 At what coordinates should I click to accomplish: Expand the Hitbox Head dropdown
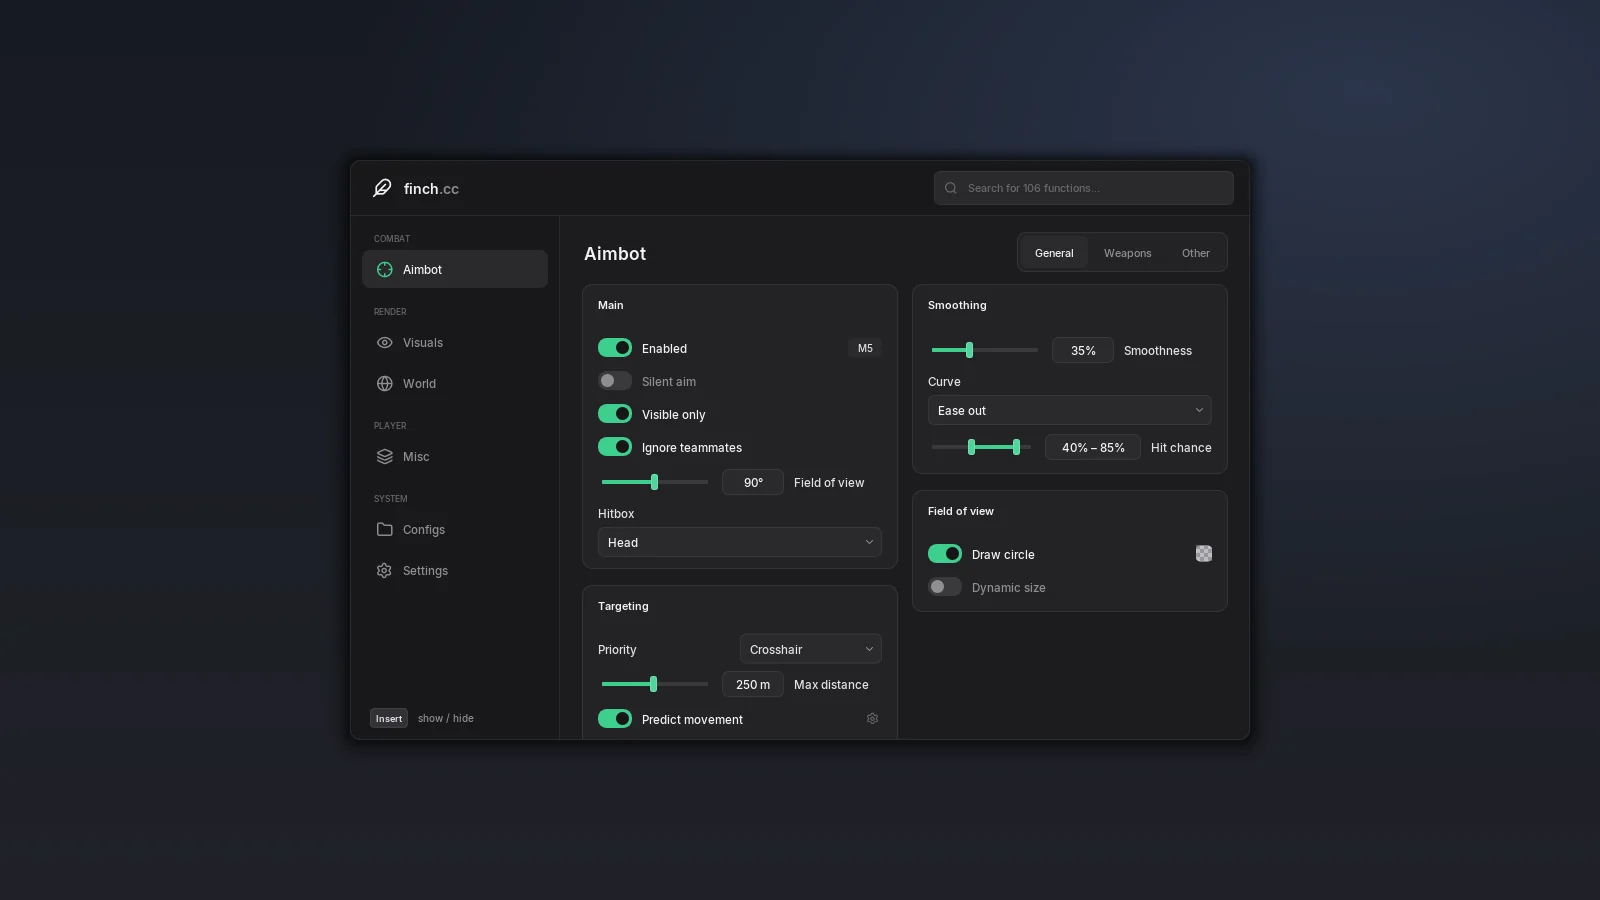(740, 542)
